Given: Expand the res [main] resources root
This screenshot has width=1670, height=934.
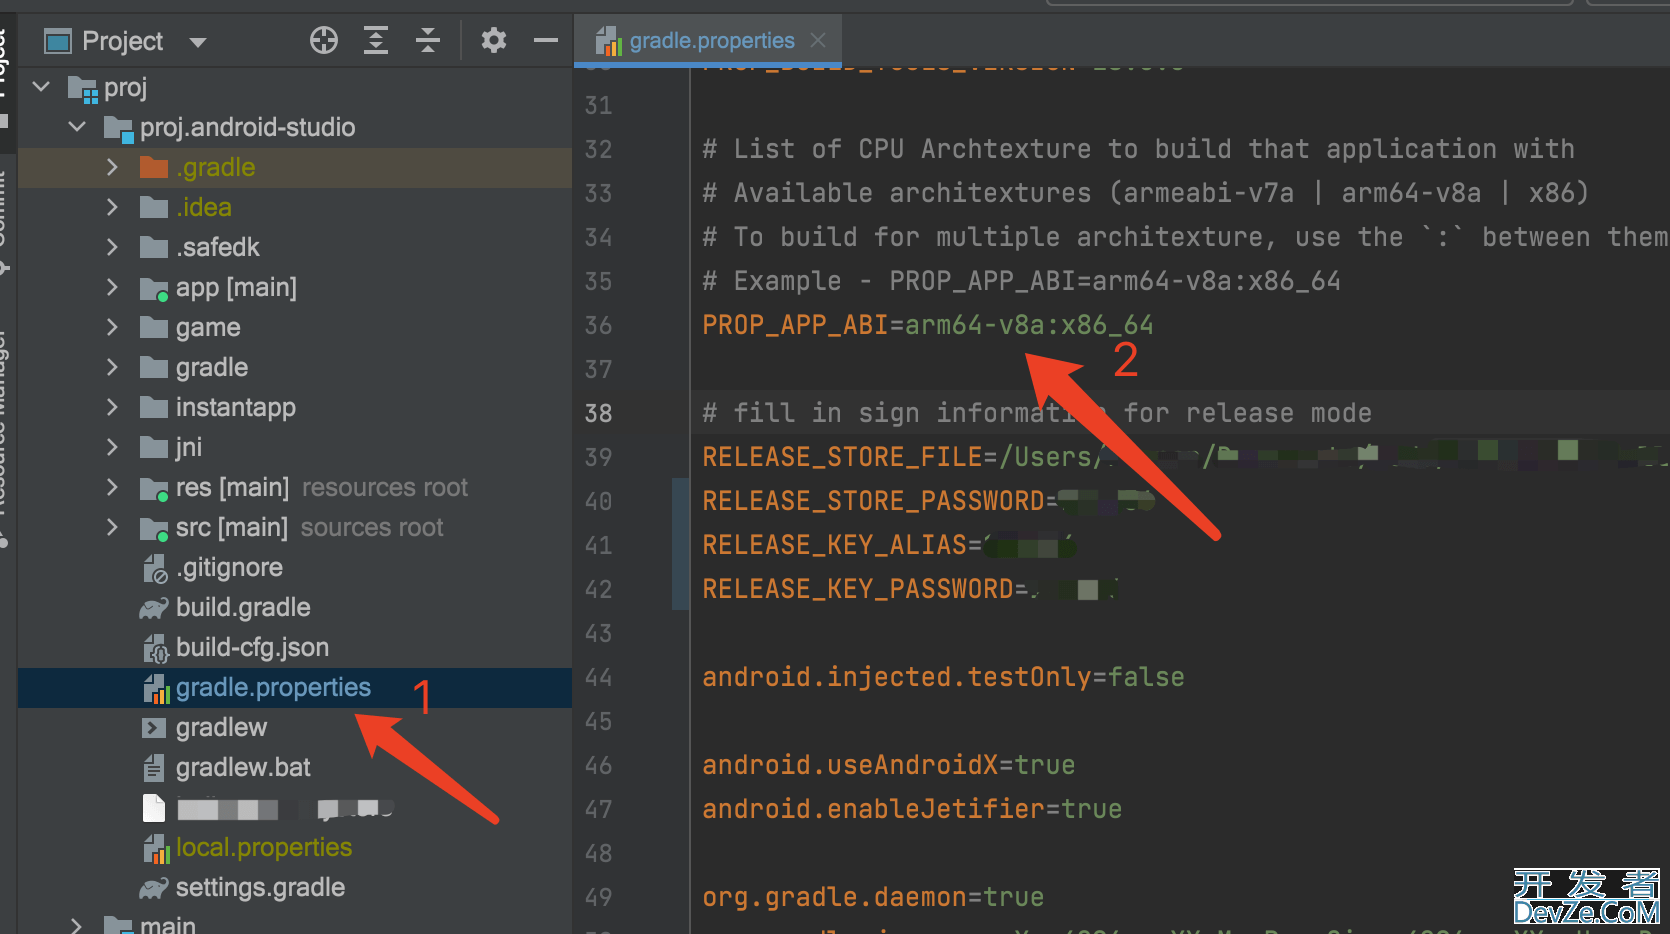Looking at the screenshot, I should pos(112,487).
